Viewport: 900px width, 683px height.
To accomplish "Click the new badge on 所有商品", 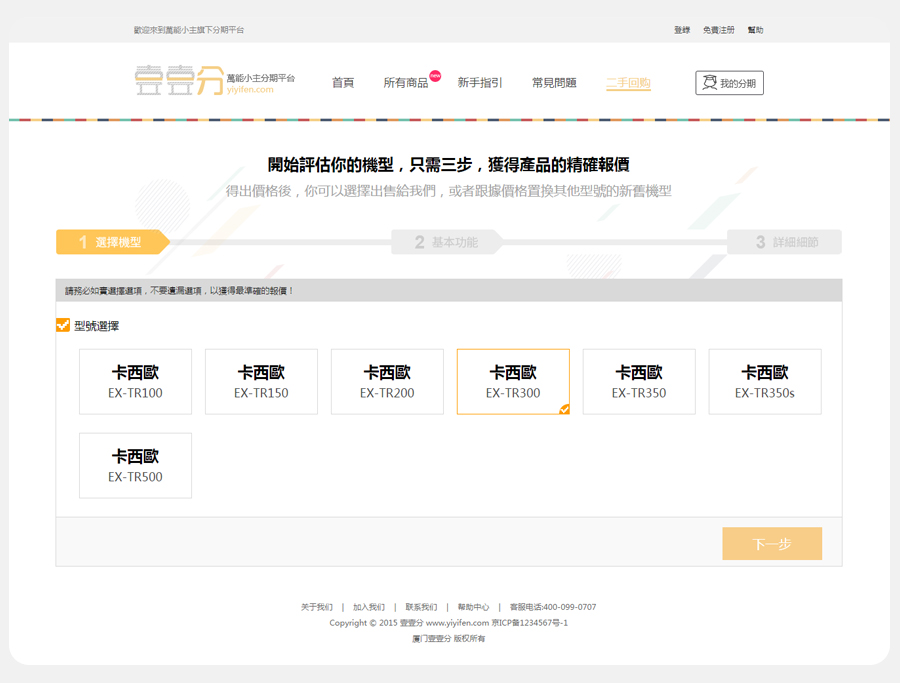I will (x=436, y=75).
